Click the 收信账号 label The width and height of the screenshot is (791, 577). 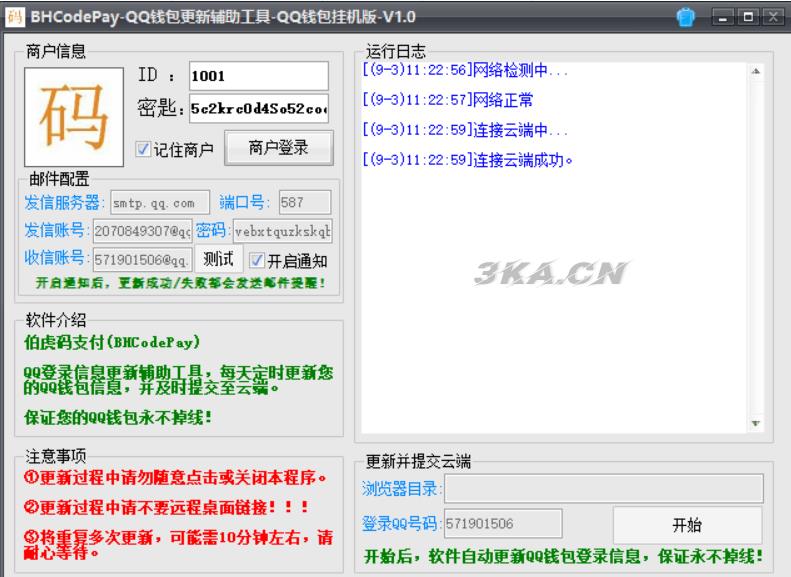pos(56,258)
